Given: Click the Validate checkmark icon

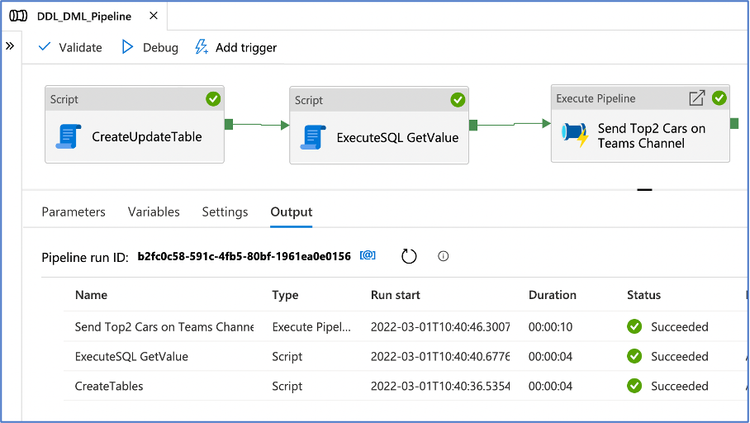Looking at the screenshot, I should (45, 47).
